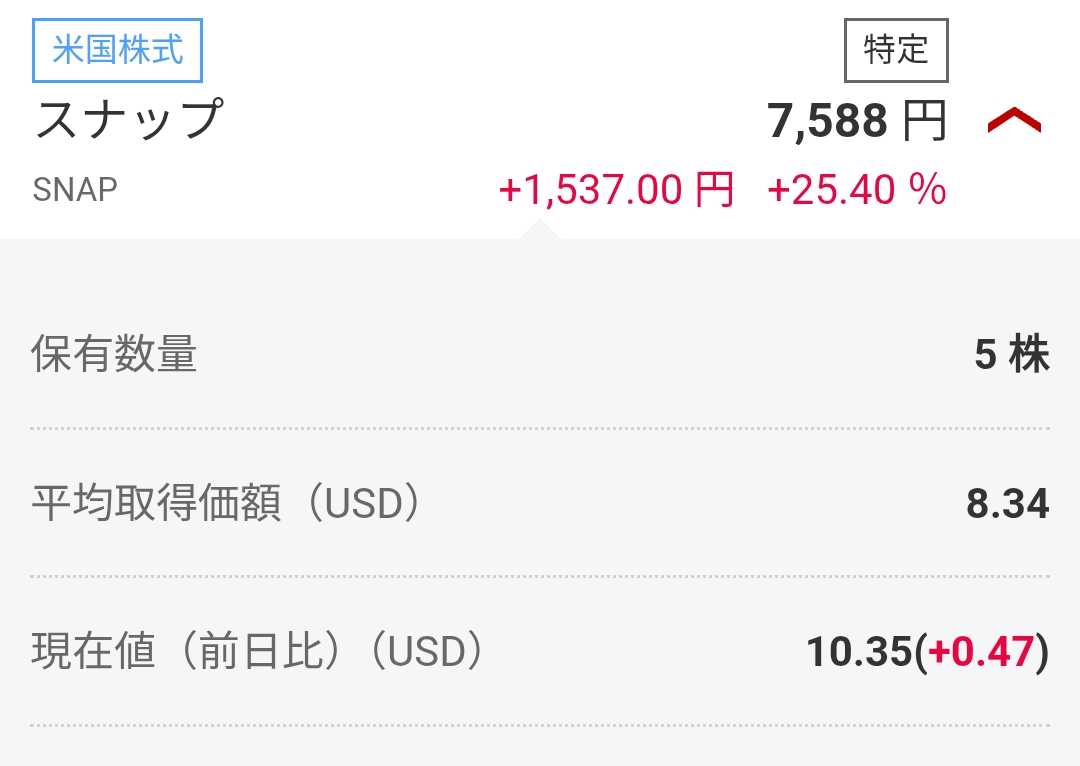
Task: Tap the 7,588 円 valuation amount
Action: click(x=827, y=122)
